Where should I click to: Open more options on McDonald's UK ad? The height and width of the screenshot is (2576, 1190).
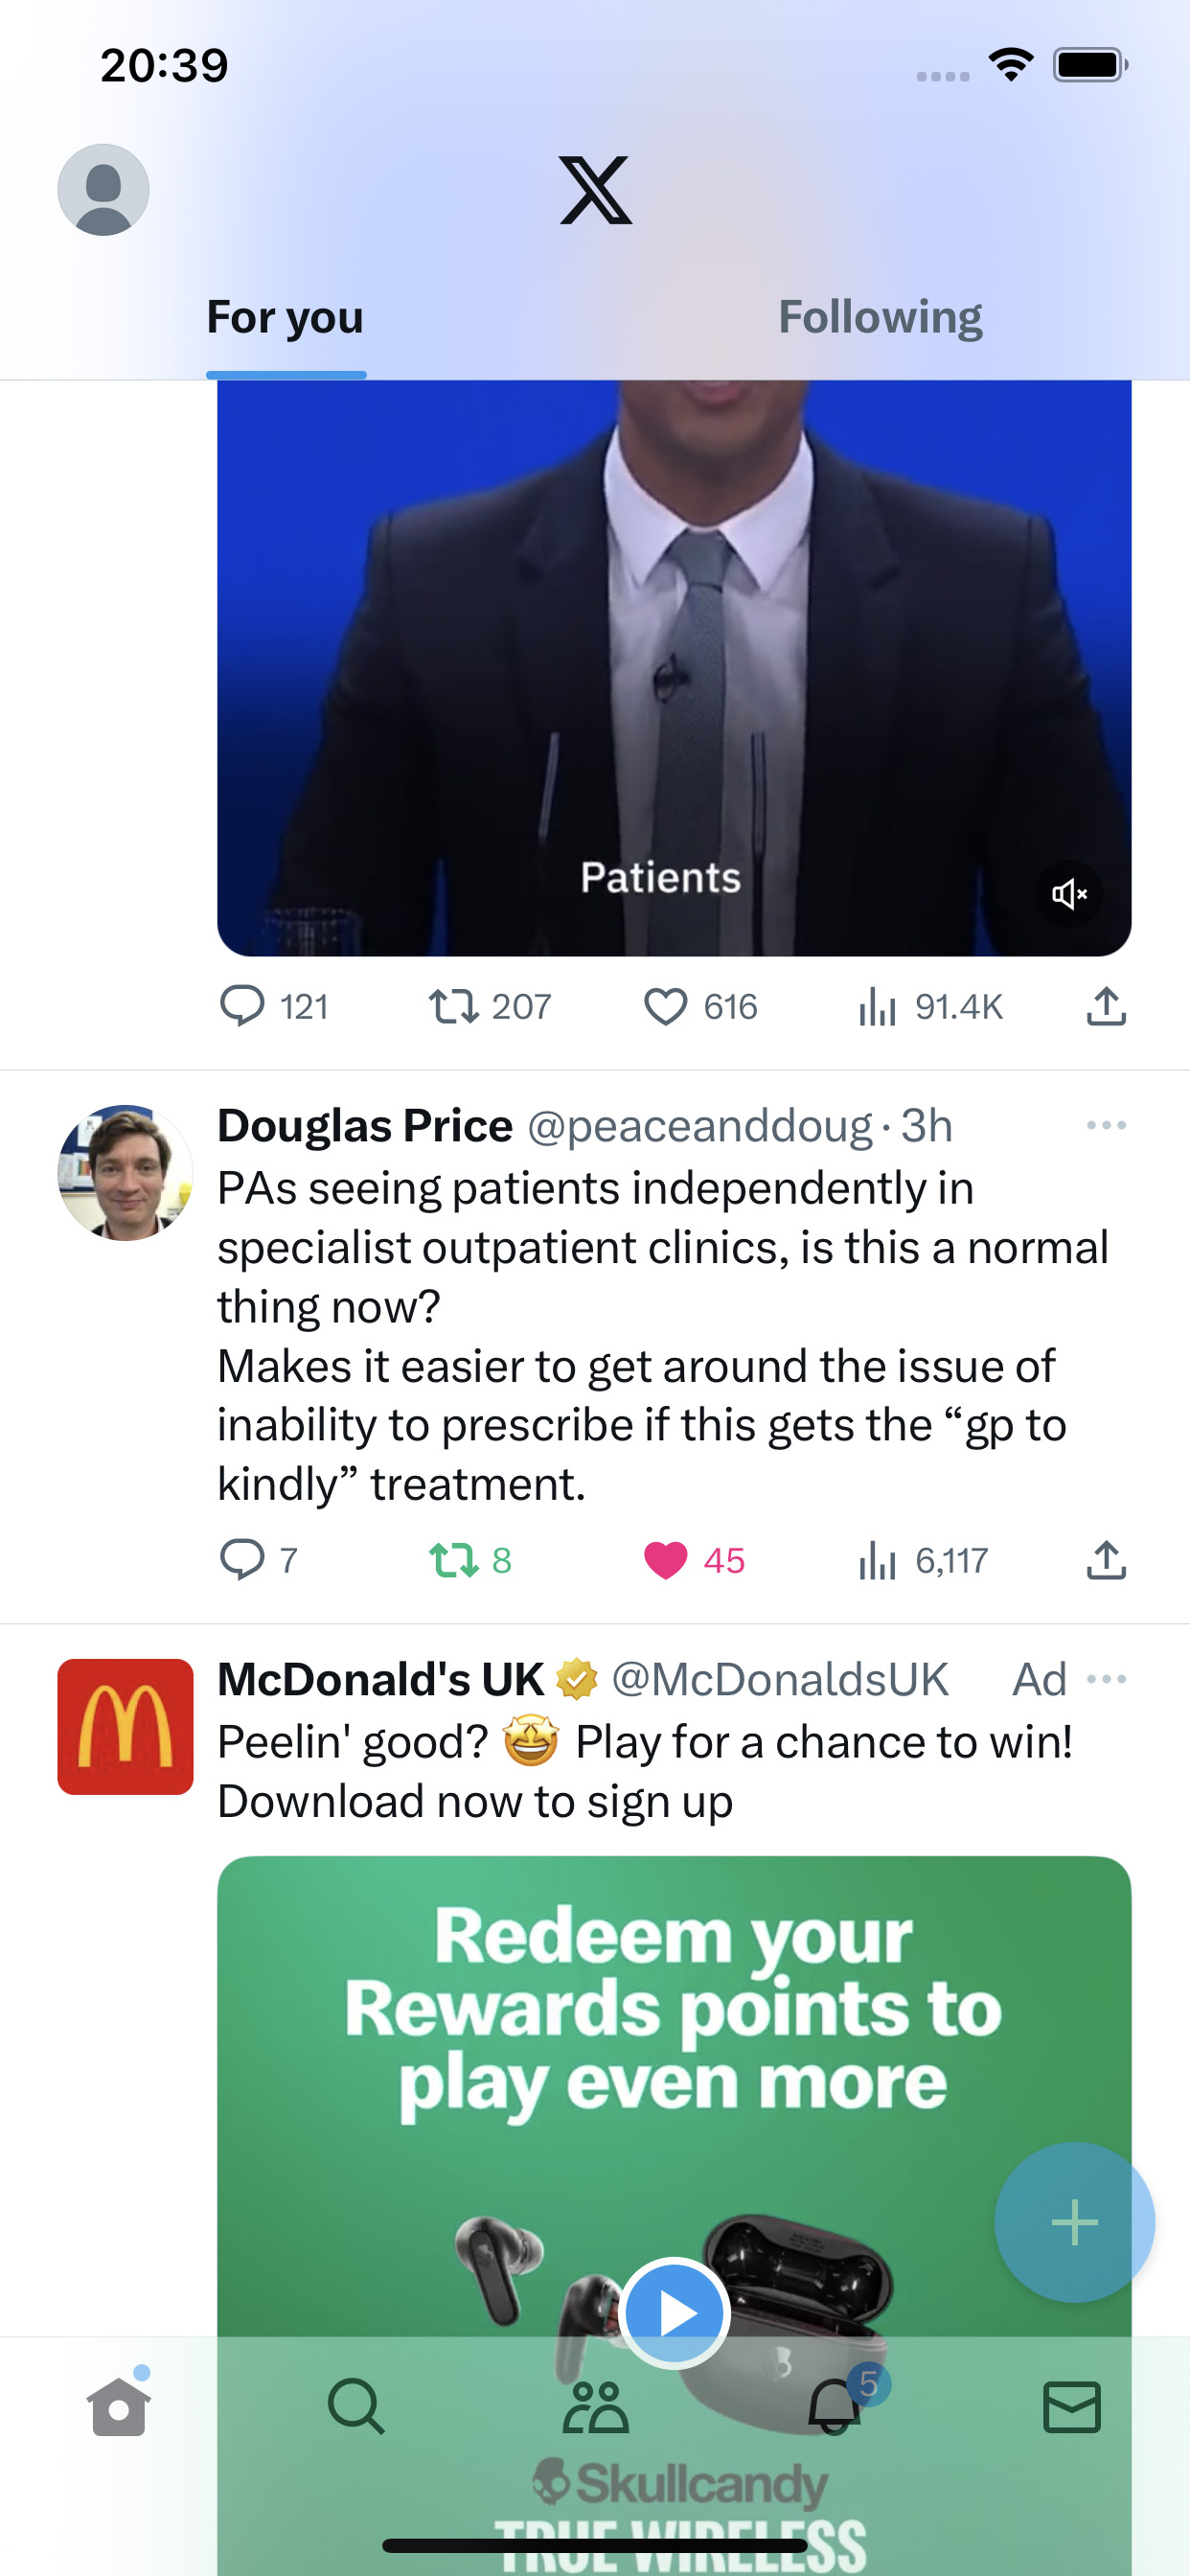[1106, 1679]
